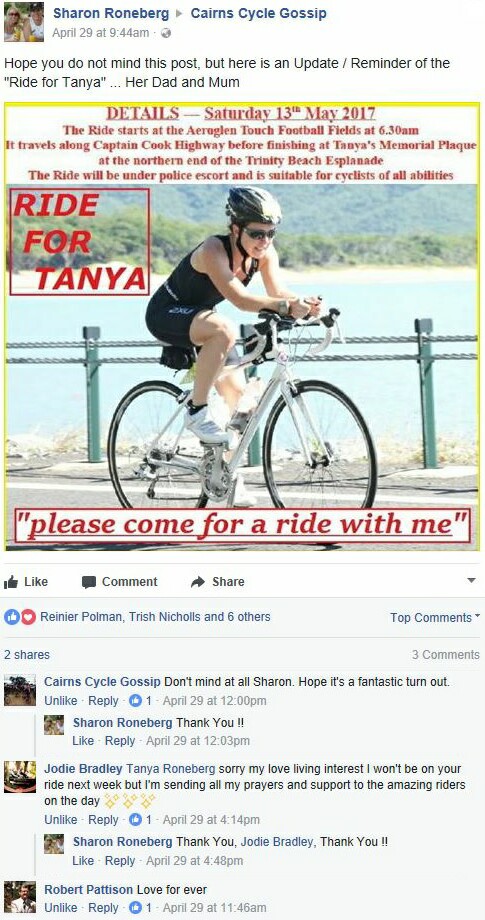This screenshot has height=920, width=485.
Task: Open post options arrow next to Share
Action: click(x=472, y=581)
